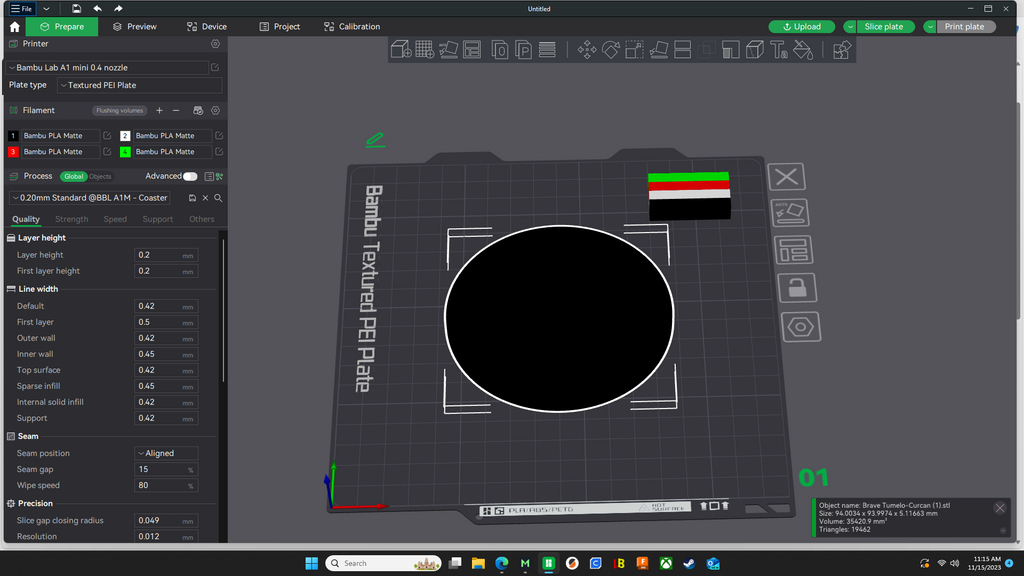
Task: Switch process scope to Objects
Action: (x=100, y=176)
